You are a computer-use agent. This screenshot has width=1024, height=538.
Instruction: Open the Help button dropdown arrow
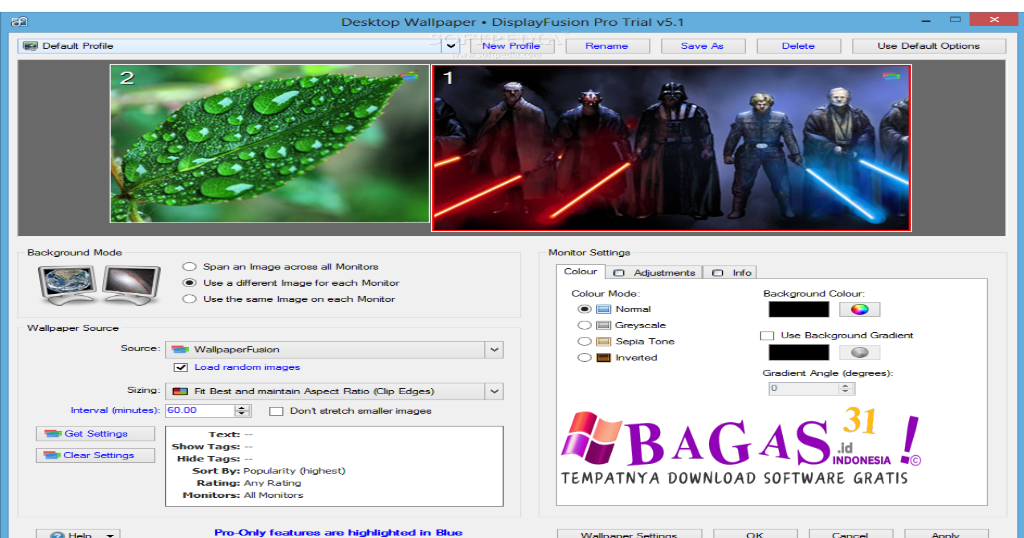coord(110,535)
